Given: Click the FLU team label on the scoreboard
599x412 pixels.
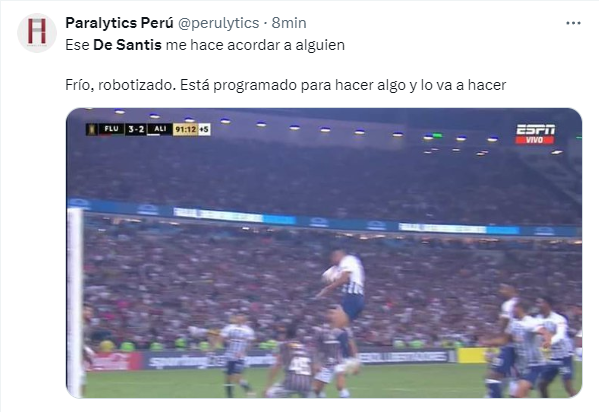Looking at the screenshot, I should pos(111,129).
